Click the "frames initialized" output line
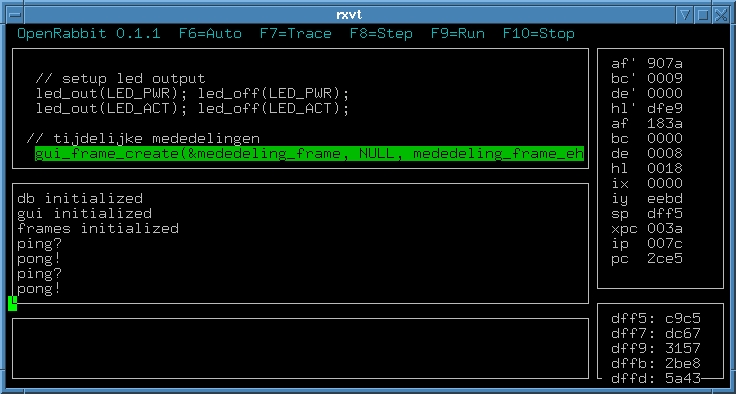This screenshot has width=736, height=394. 98,229
